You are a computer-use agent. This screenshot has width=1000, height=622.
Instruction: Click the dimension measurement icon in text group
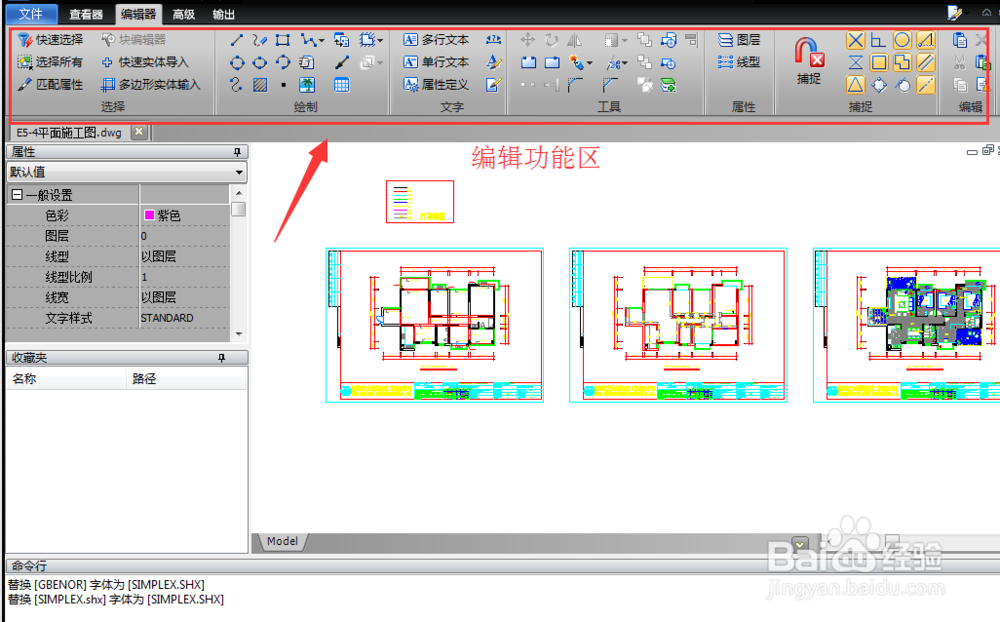(x=493, y=40)
